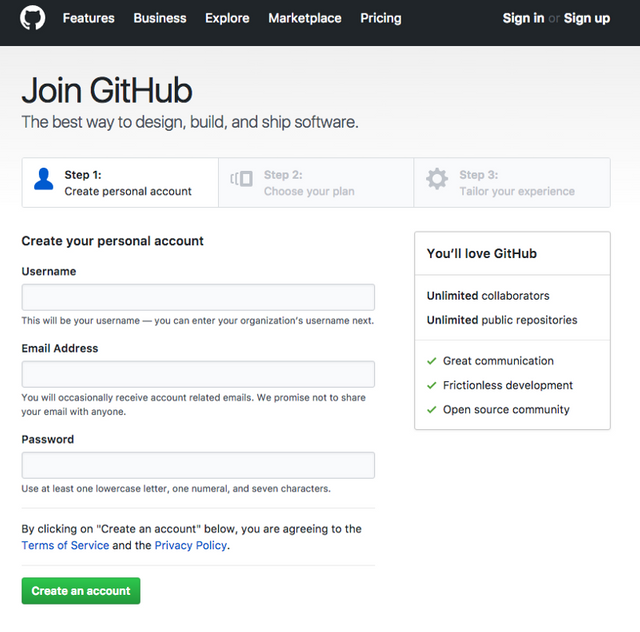Click Sign in in the header
The width and height of the screenshot is (640, 632).
[x=523, y=18]
